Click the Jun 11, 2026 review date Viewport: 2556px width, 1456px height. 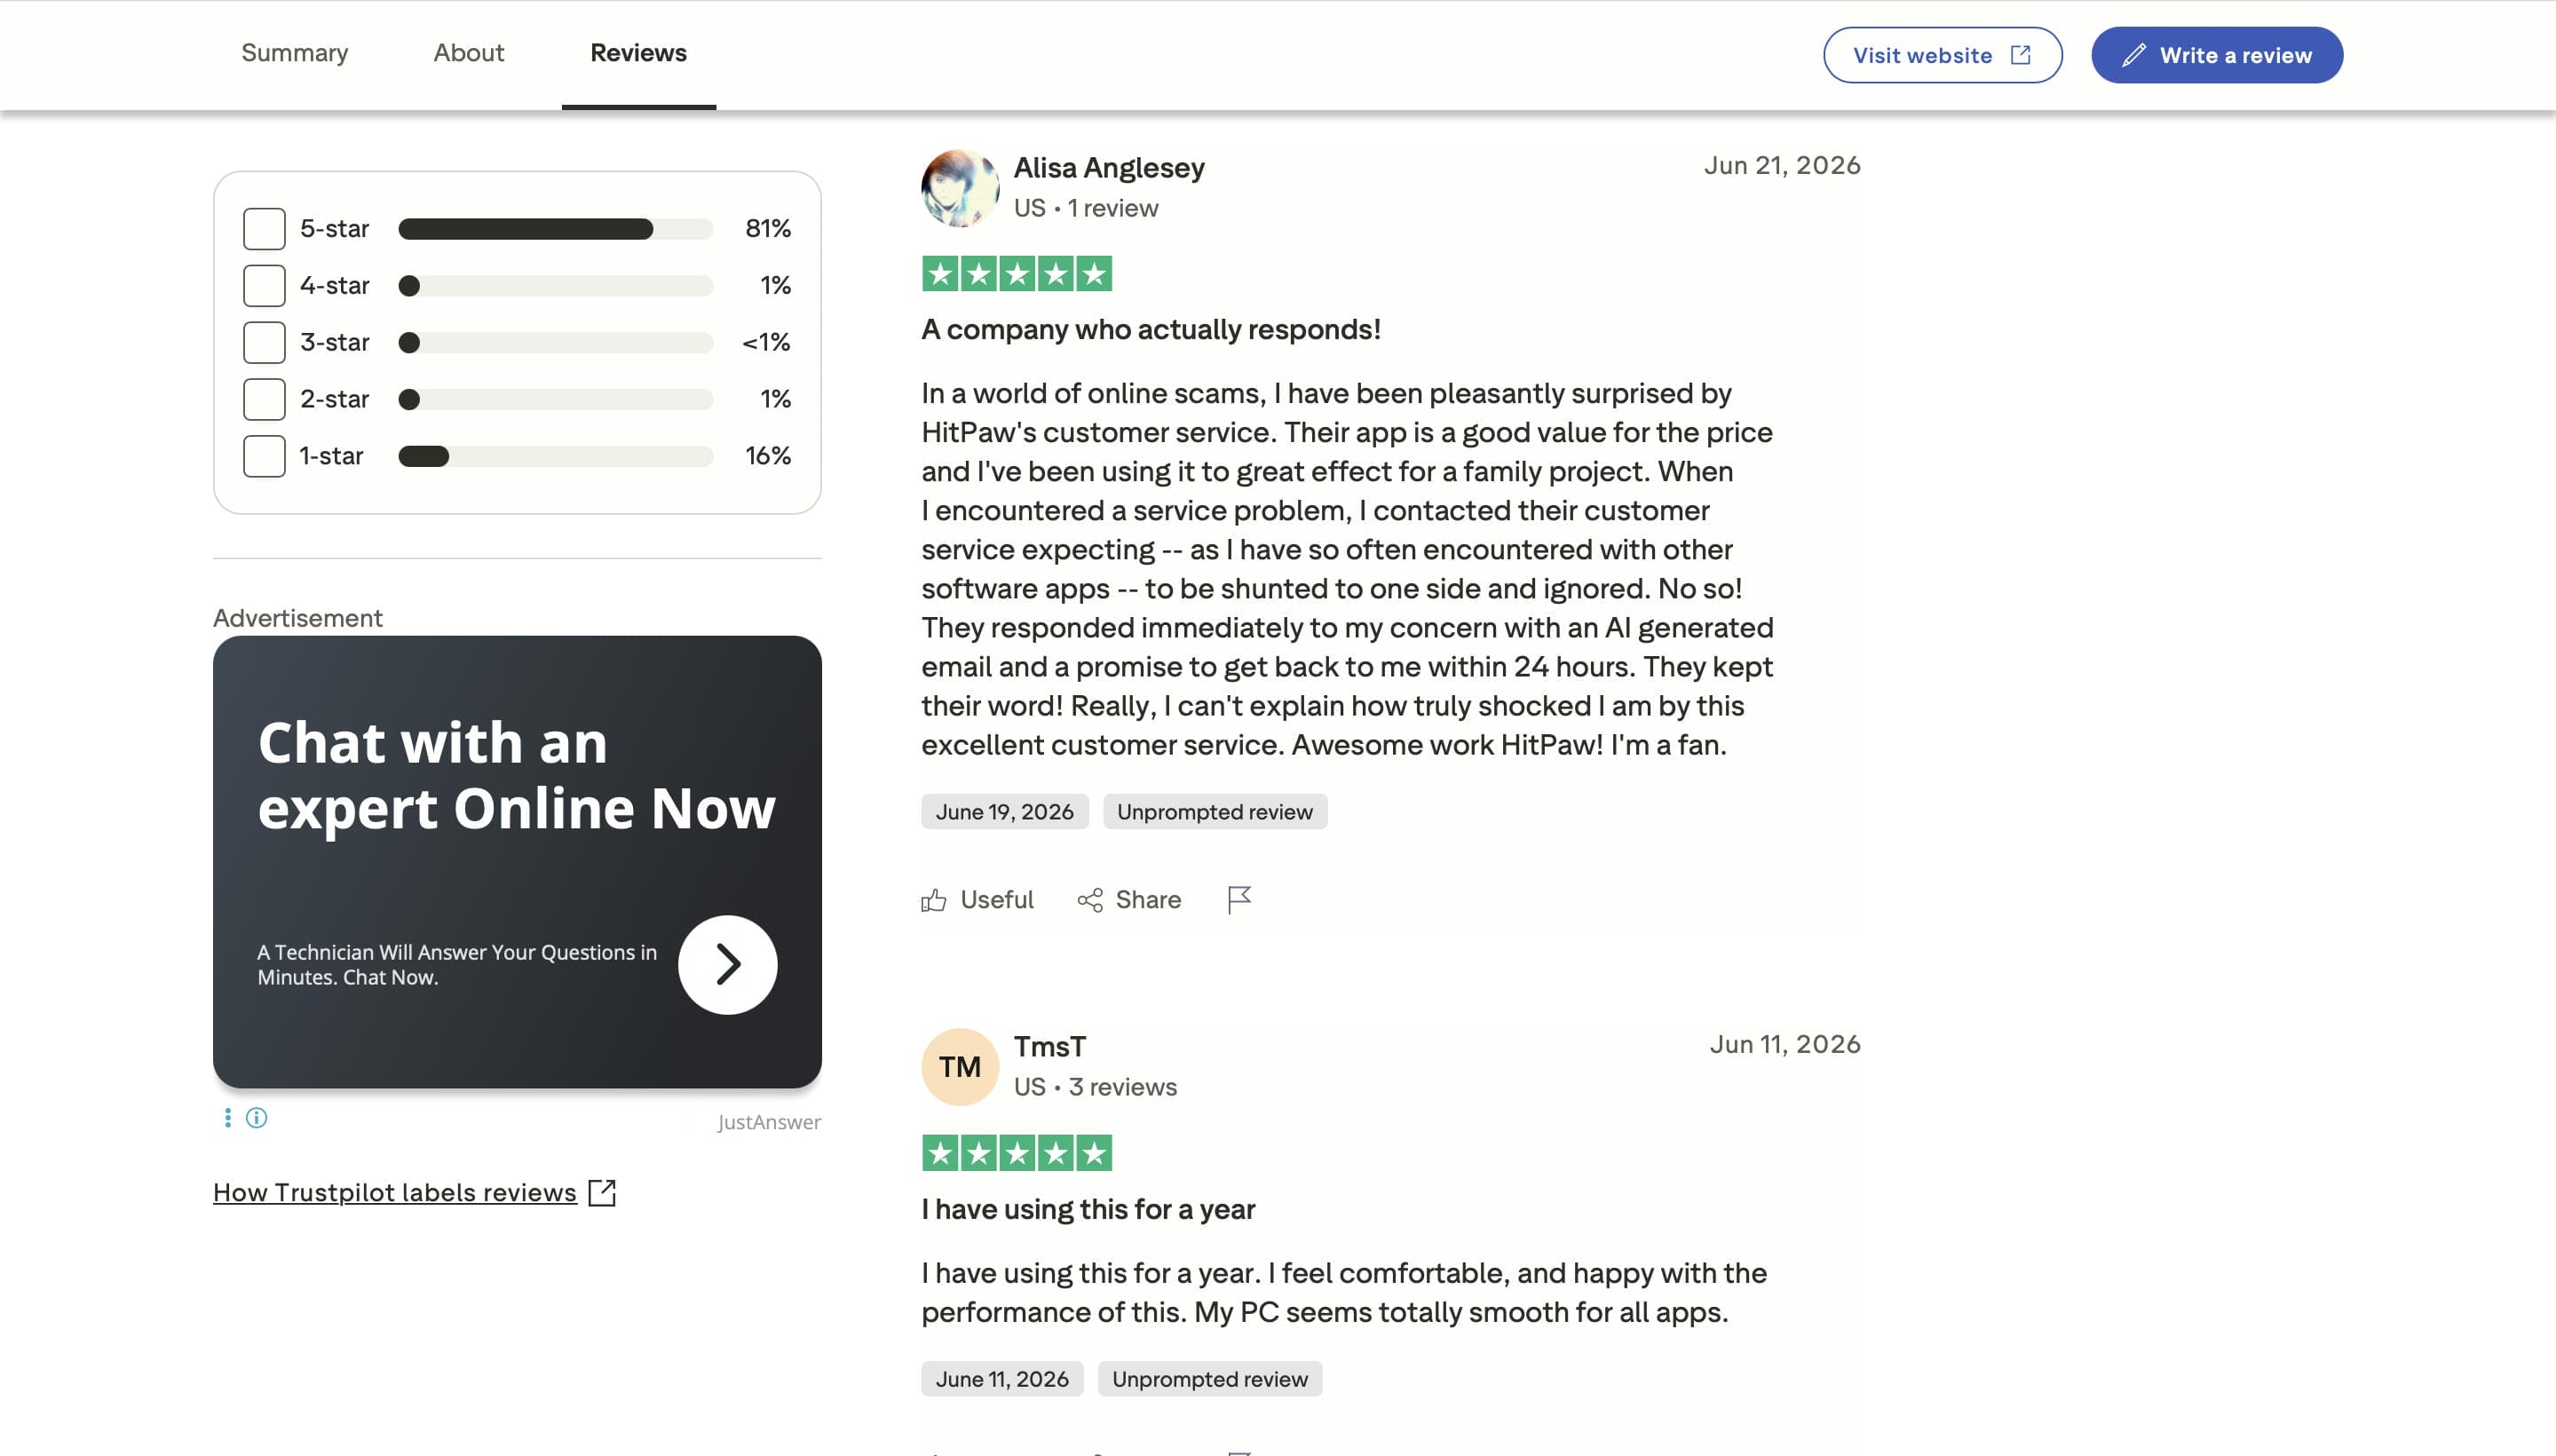coord(1785,1044)
